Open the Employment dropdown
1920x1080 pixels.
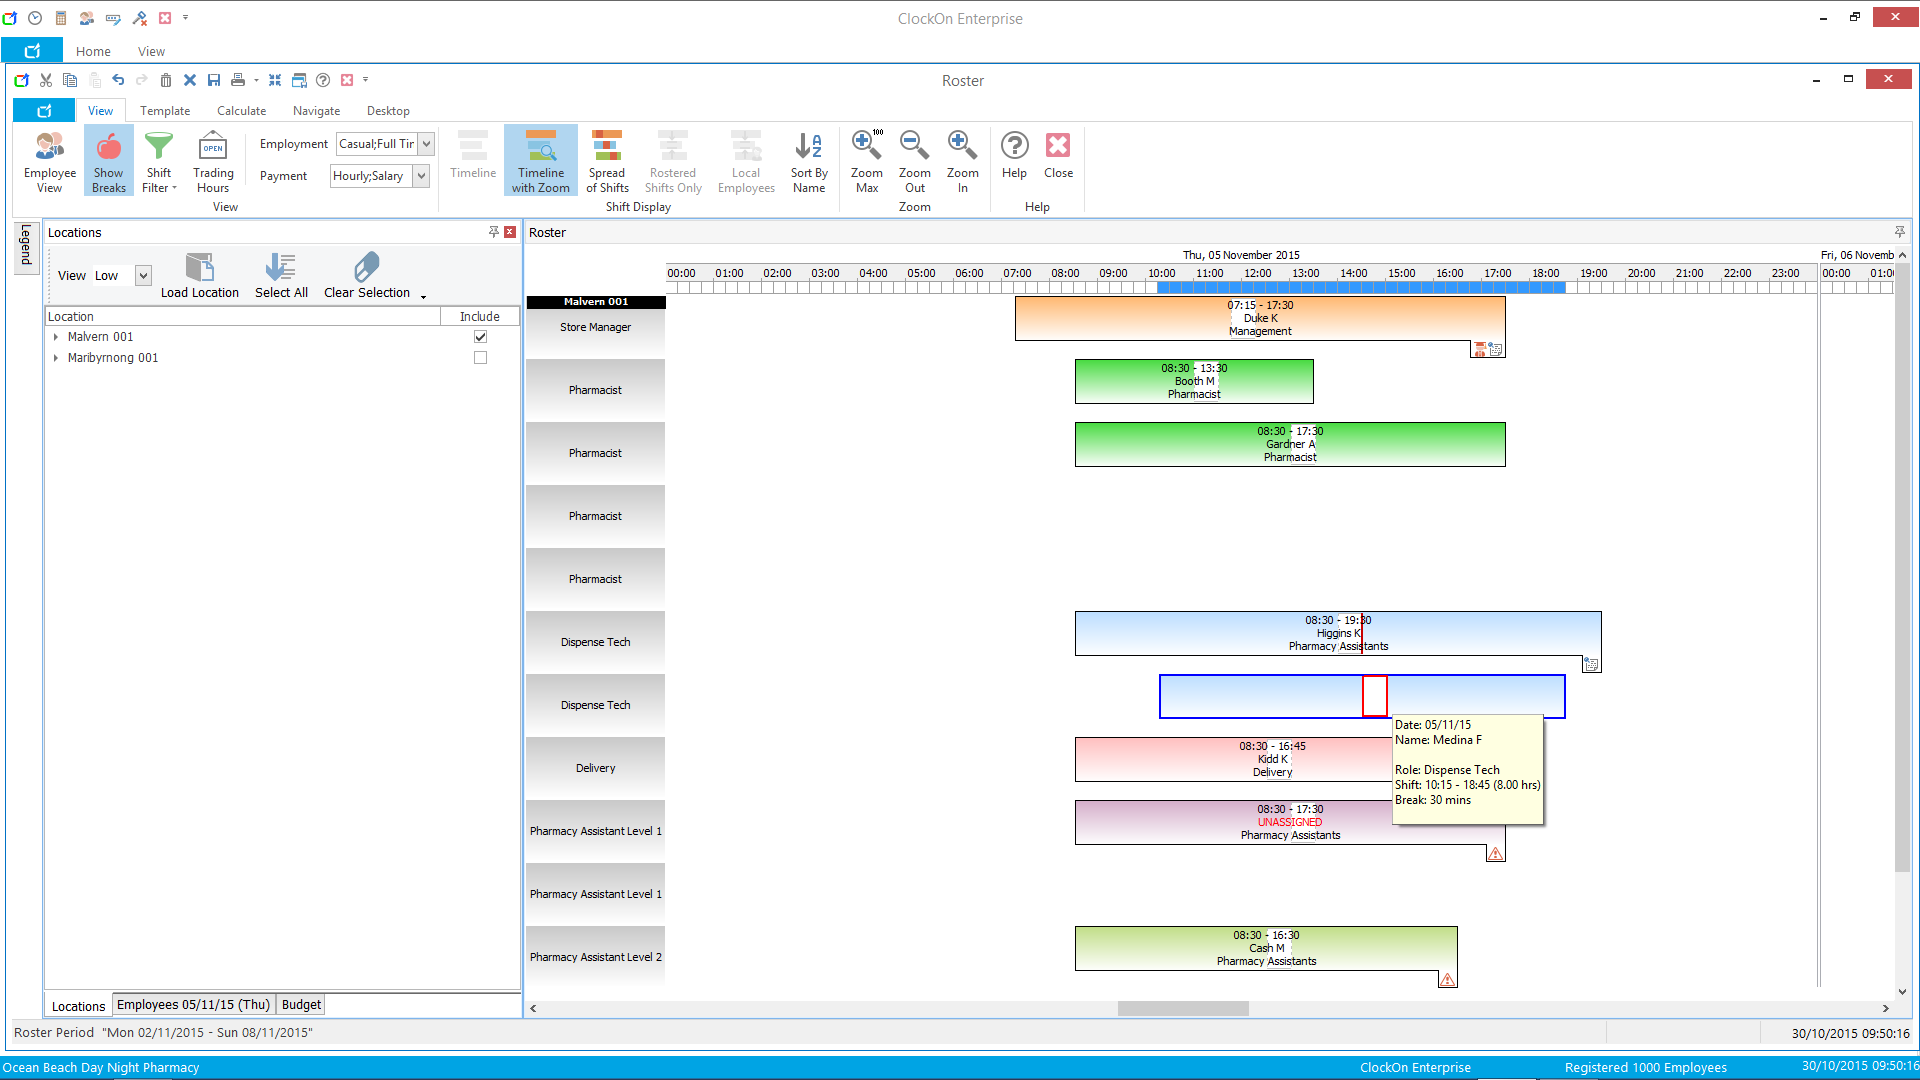coord(427,144)
